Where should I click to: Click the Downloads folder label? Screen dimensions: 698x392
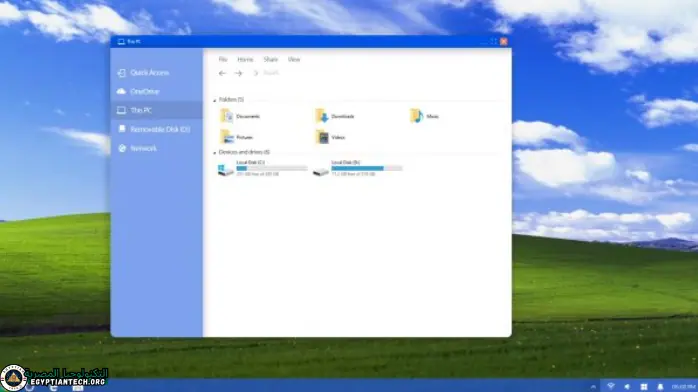[343, 116]
